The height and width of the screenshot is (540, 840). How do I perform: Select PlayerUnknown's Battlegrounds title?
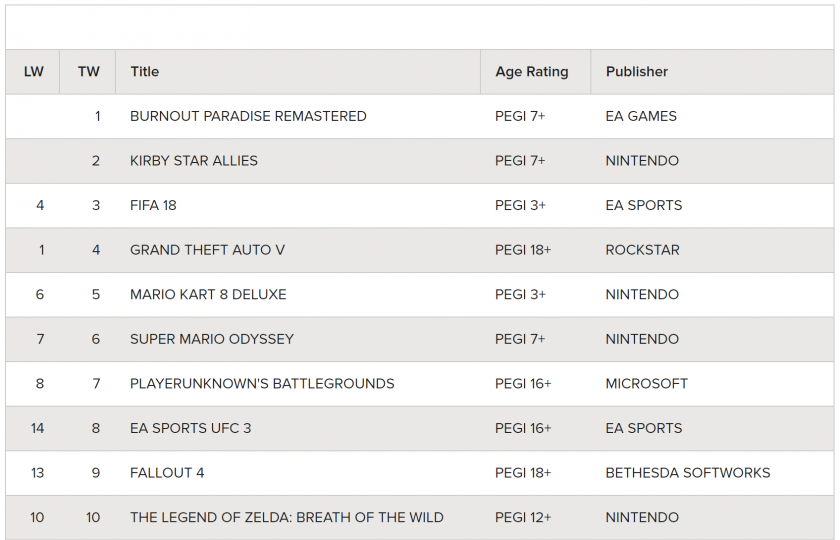click(x=262, y=383)
